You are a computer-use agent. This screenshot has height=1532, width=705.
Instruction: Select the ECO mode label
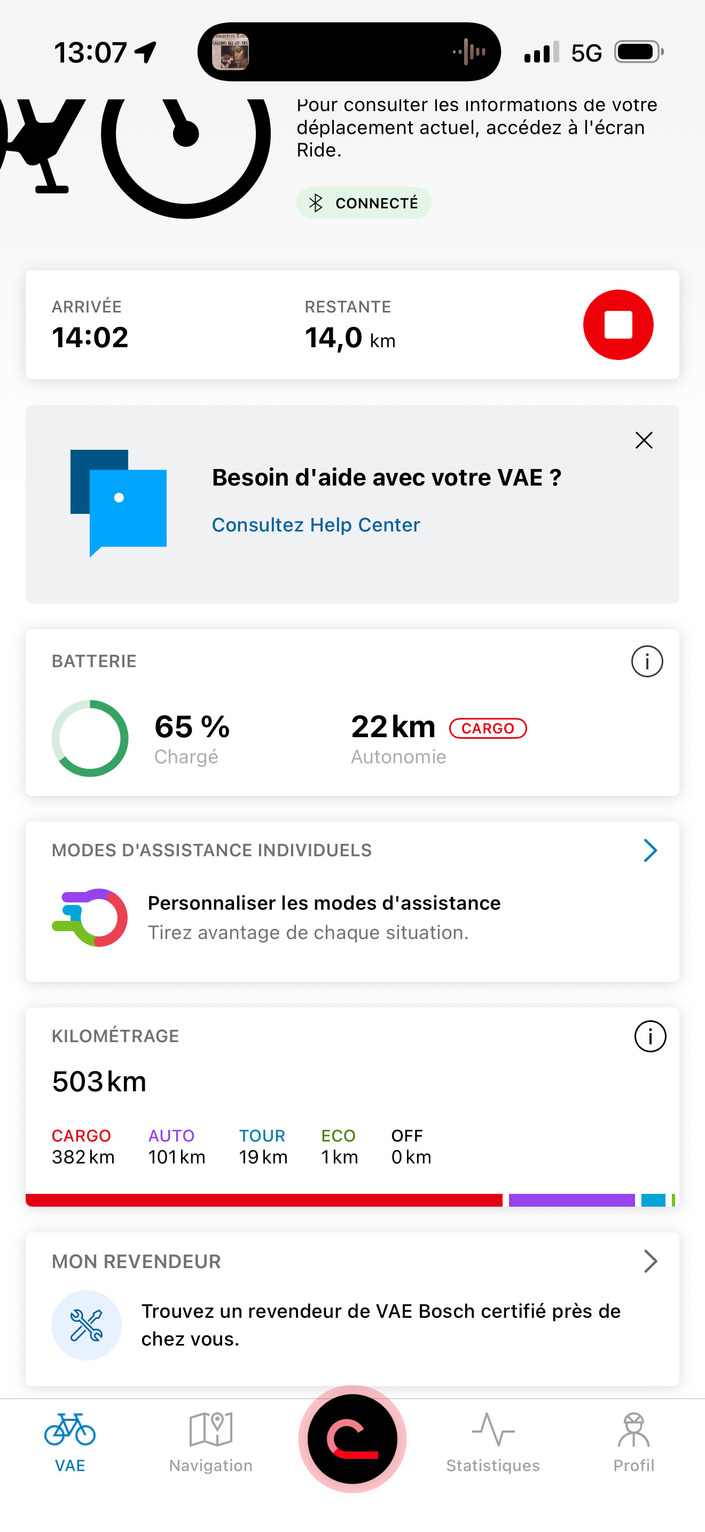[x=338, y=1136]
